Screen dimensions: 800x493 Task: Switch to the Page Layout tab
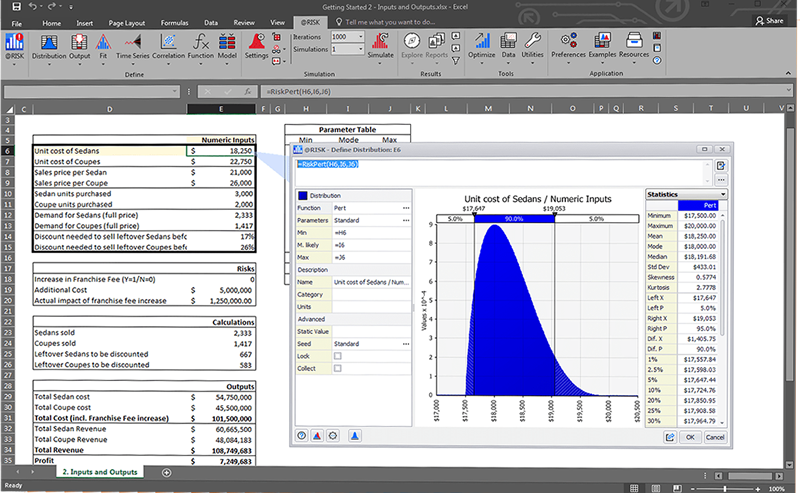click(x=127, y=23)
